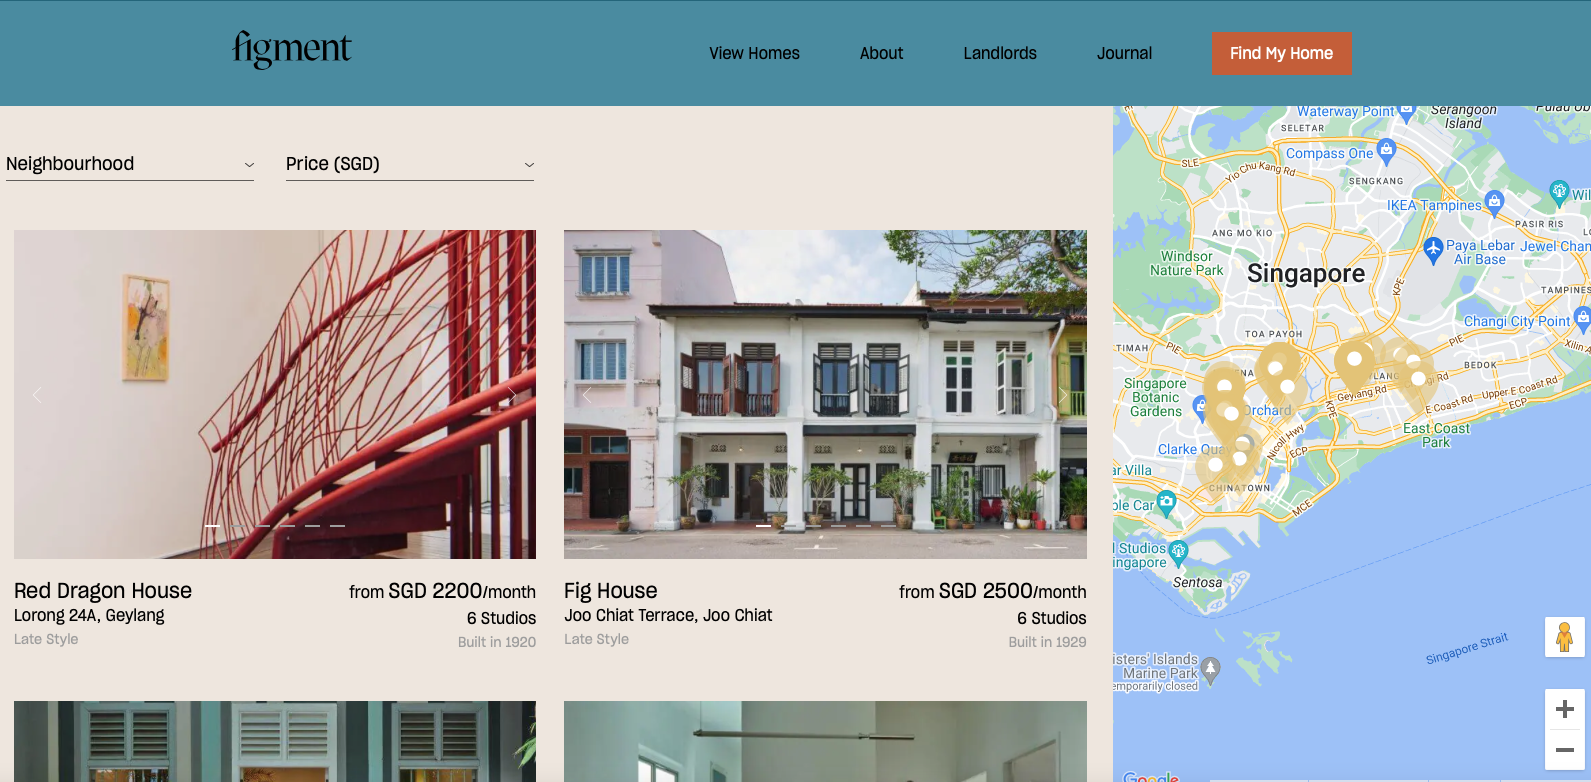Open Street View pegman icon on map
The height and width of the screenshot is (782, 1591).
pyautogui.click(x=1564, y=637)
